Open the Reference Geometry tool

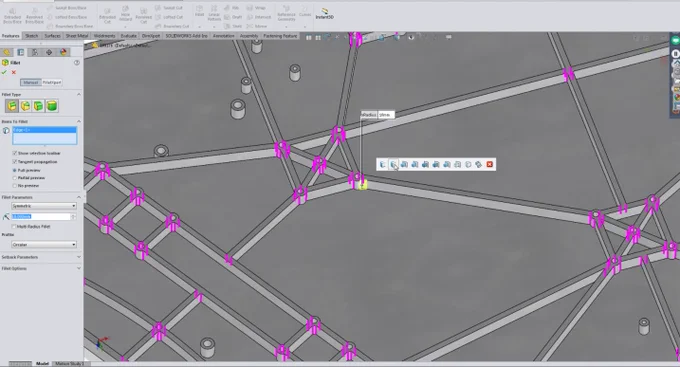pyautogui.click(x=286, y=13)
